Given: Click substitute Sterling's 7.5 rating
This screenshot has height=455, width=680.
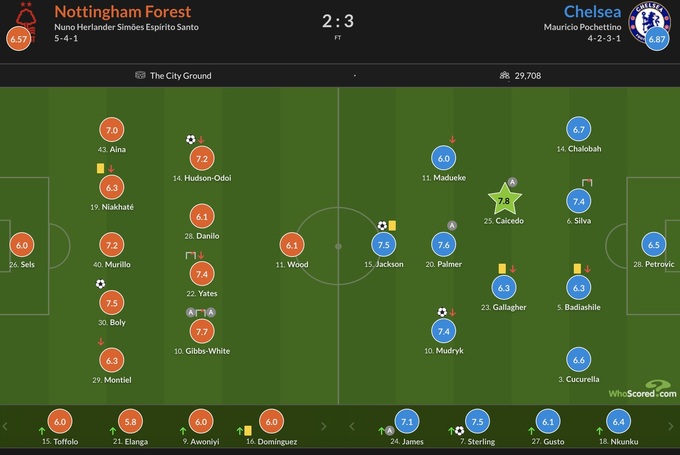Looking at the screenshot, I should [x=476, y=422].
